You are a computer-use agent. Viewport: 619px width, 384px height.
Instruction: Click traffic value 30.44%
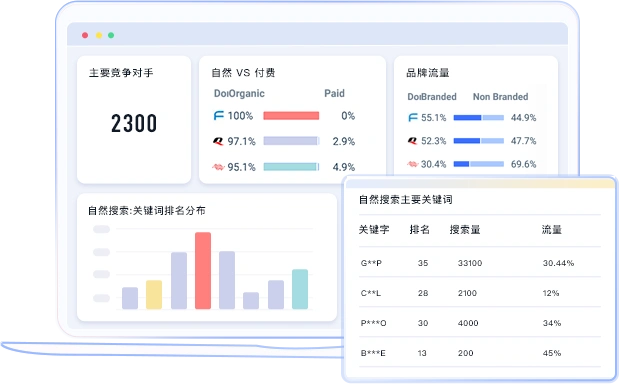pyautogui.click(x=558, y=263)
